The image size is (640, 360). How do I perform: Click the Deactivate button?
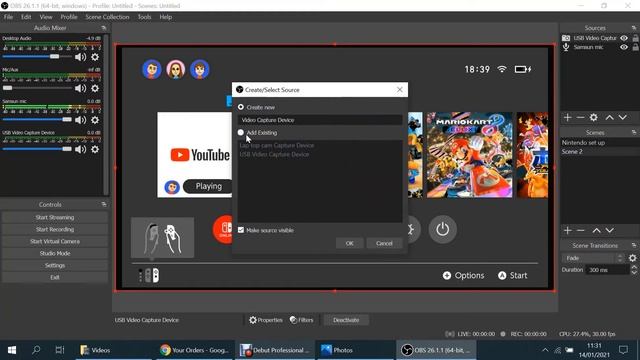pyautogui.click(x=346, y=320)
